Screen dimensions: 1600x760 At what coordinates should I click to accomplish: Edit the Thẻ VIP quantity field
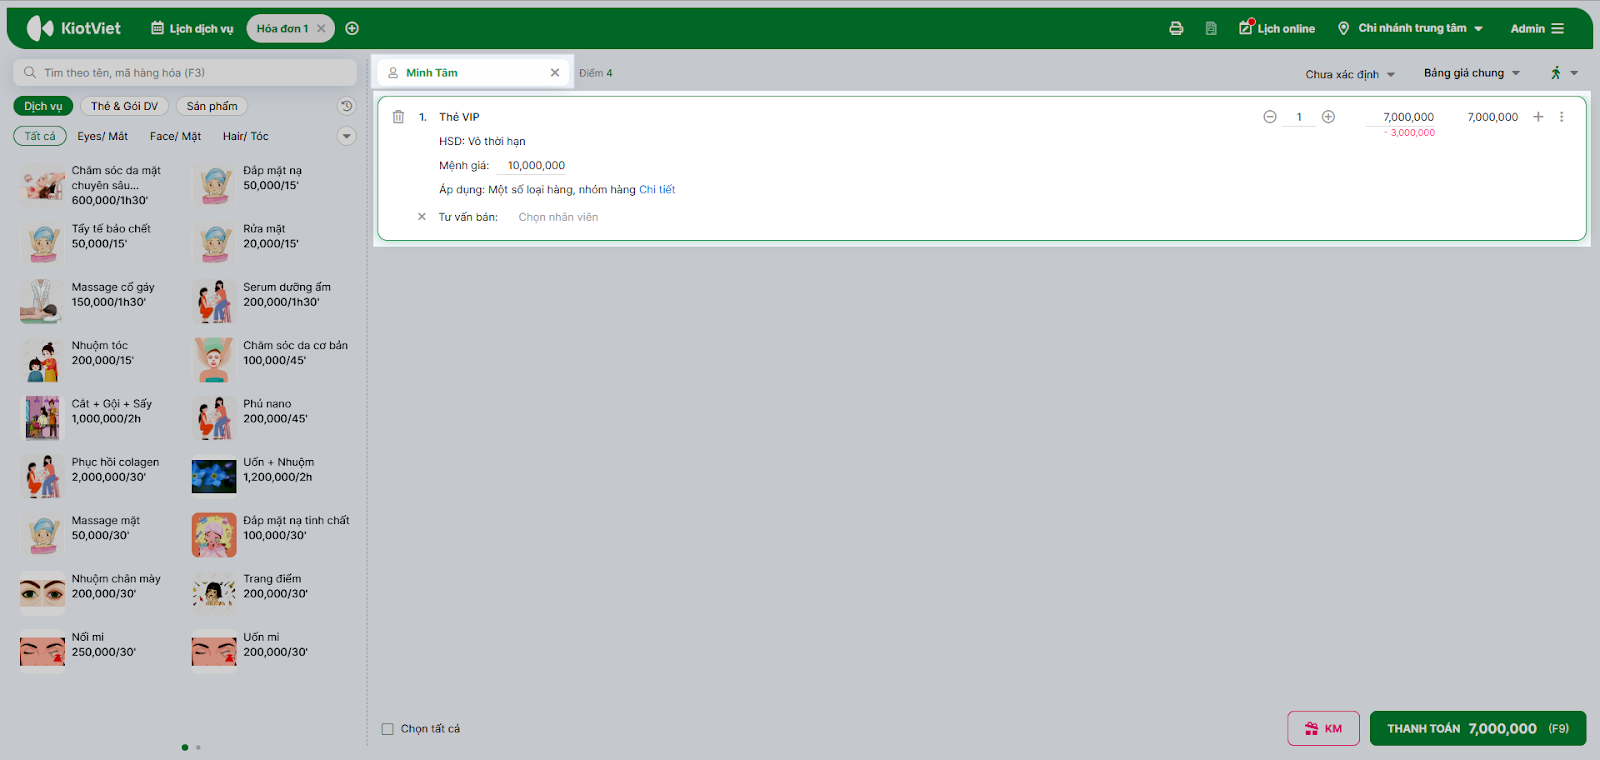pyautogui.click(x=1299, y=117)
